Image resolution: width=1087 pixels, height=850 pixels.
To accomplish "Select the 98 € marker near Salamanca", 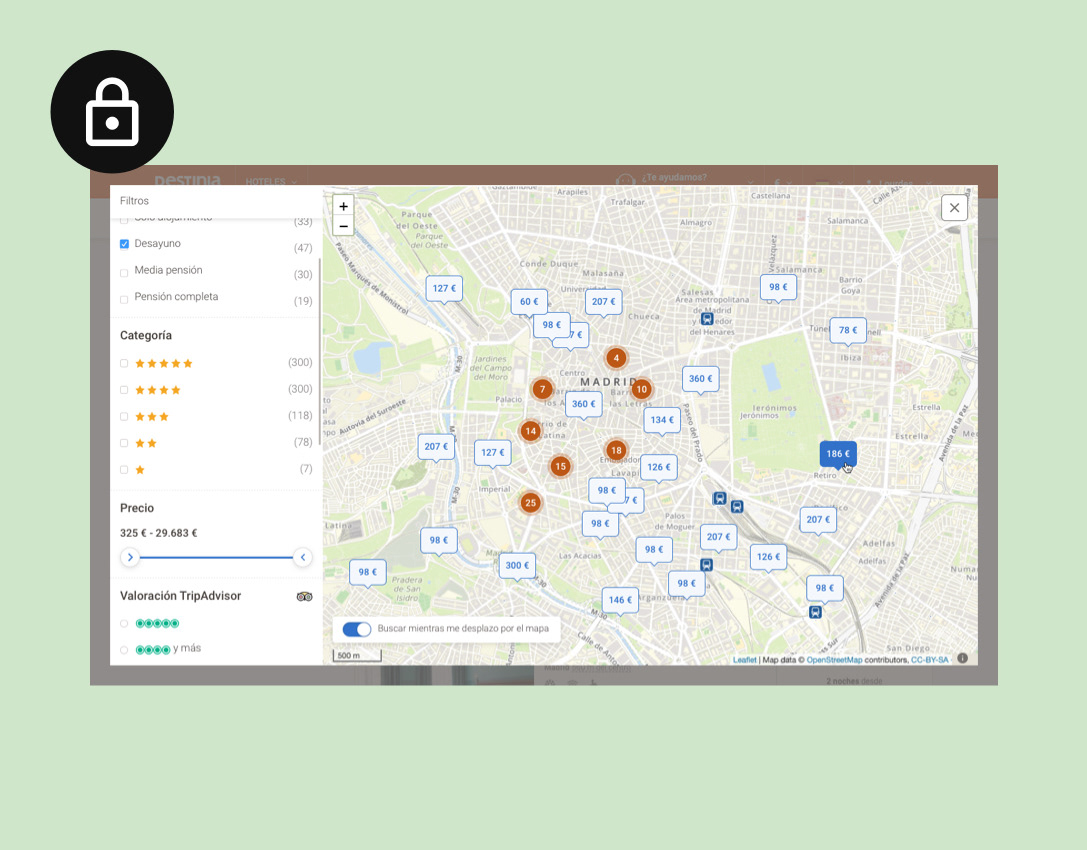I will pos(778,287).
